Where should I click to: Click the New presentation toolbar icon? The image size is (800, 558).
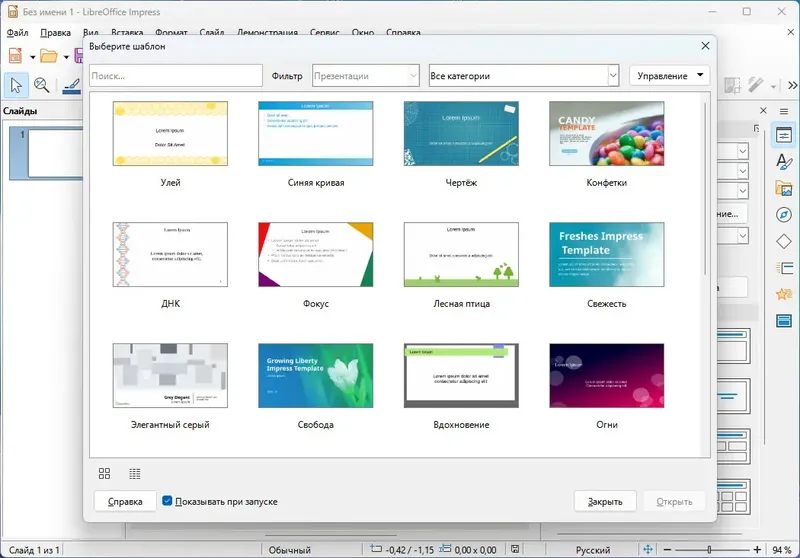pyautogui.click(x=15, y=56)
